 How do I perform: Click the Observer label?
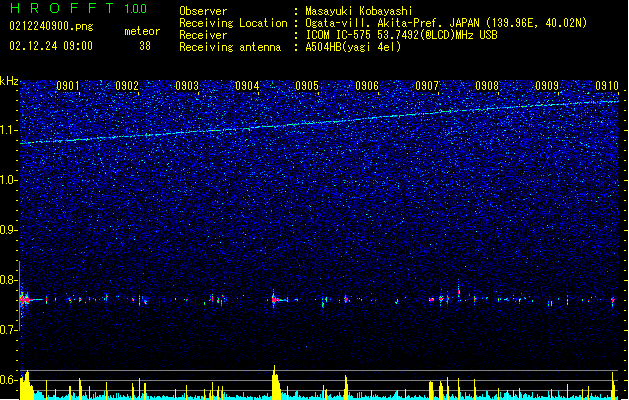203,11
